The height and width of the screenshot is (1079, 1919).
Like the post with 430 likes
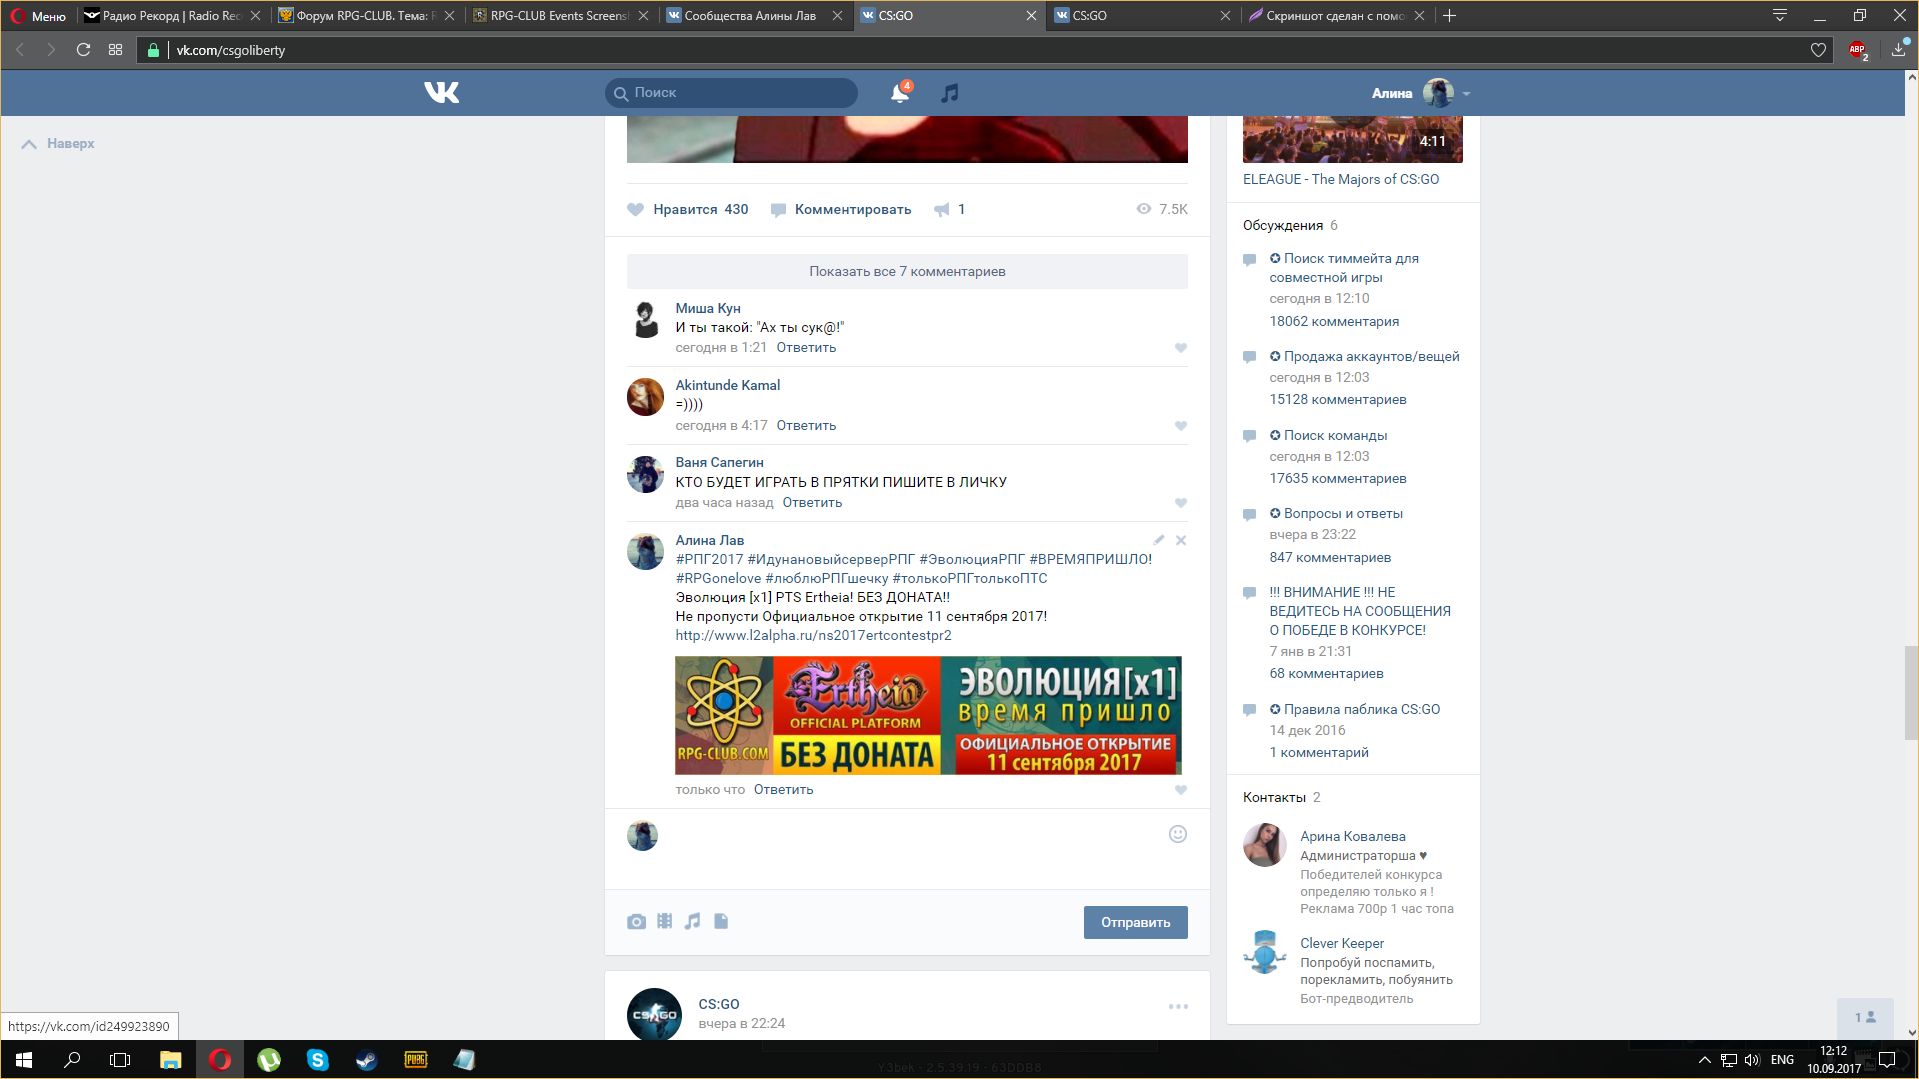point(688,209)
